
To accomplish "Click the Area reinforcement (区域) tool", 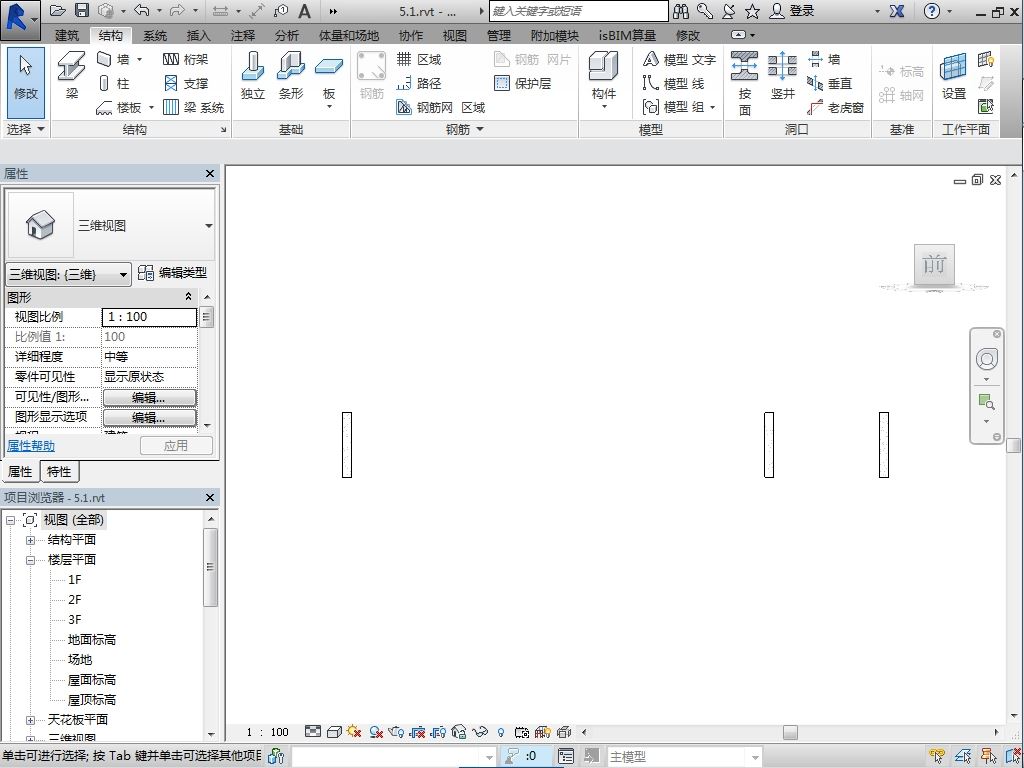I will point(419,59).
